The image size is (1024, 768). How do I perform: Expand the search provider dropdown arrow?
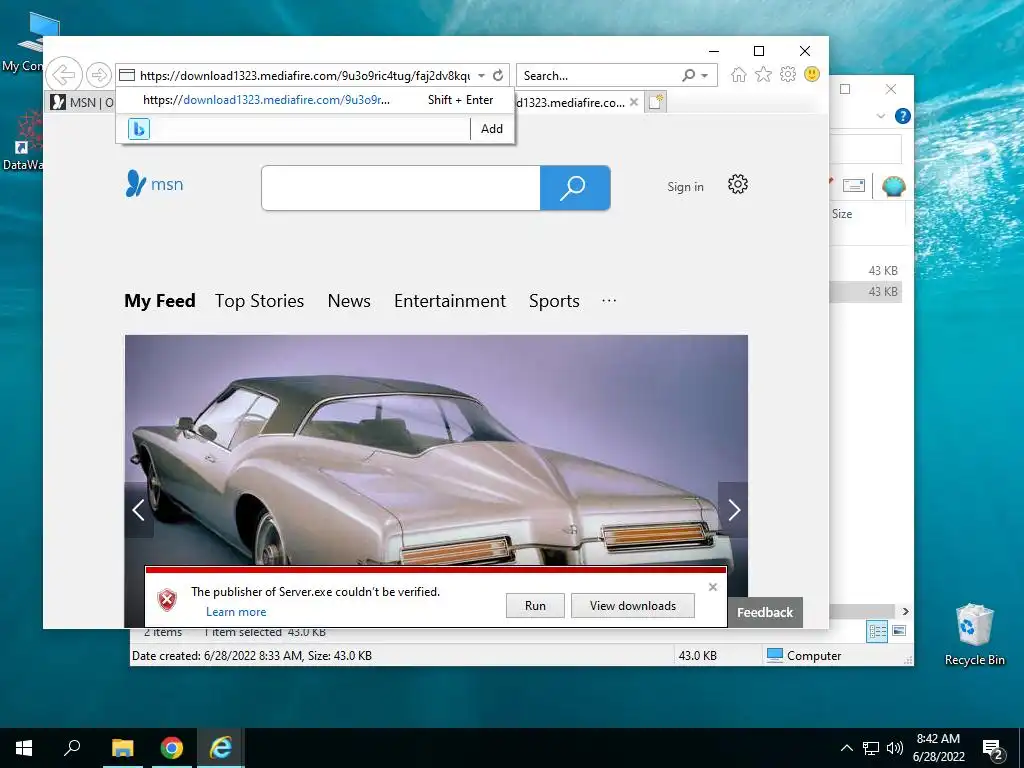pyautogui.click(x=705, y=76)
